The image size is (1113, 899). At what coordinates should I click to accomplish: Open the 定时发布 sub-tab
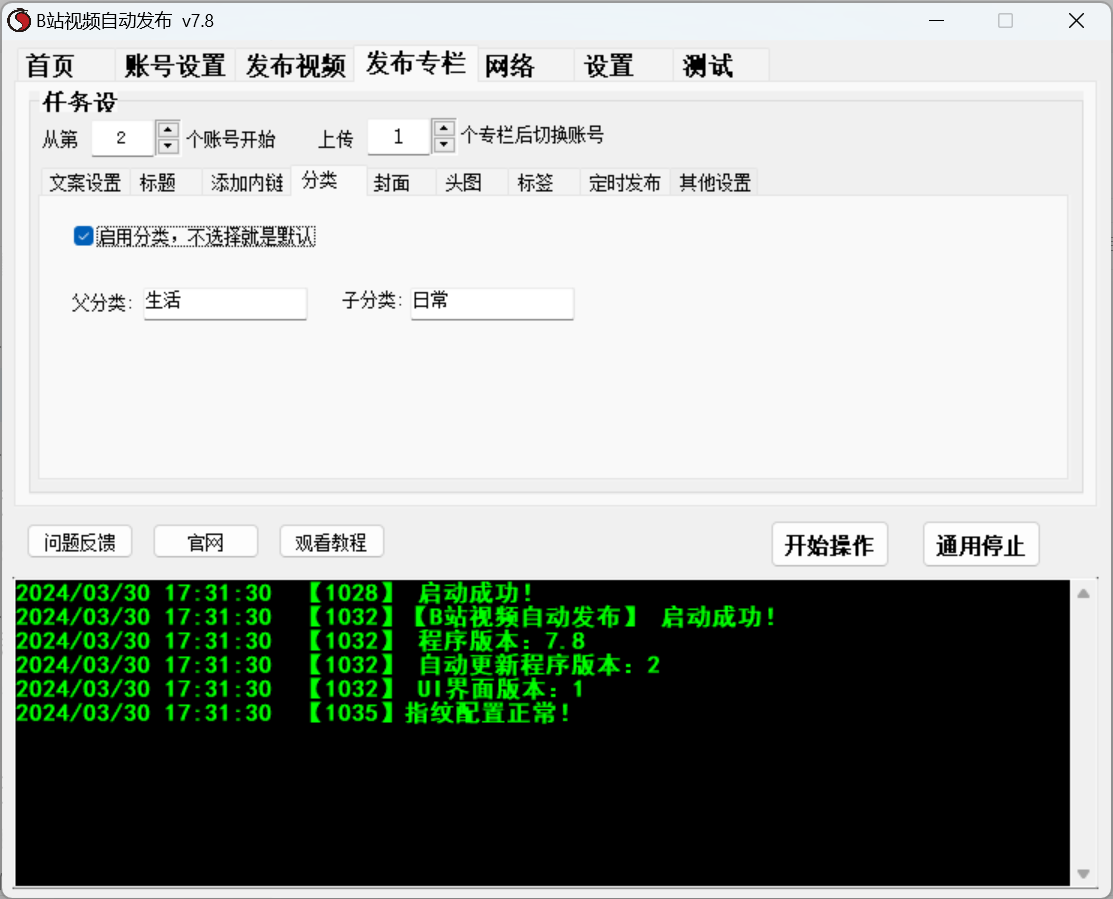tap(625, 182)
